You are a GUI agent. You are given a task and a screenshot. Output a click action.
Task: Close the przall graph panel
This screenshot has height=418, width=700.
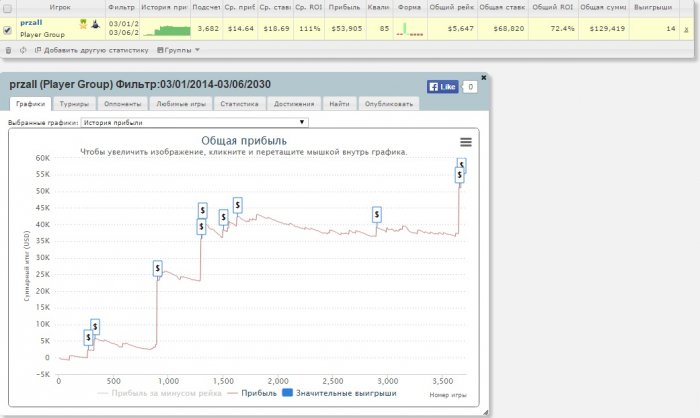(x=483, y=78)
